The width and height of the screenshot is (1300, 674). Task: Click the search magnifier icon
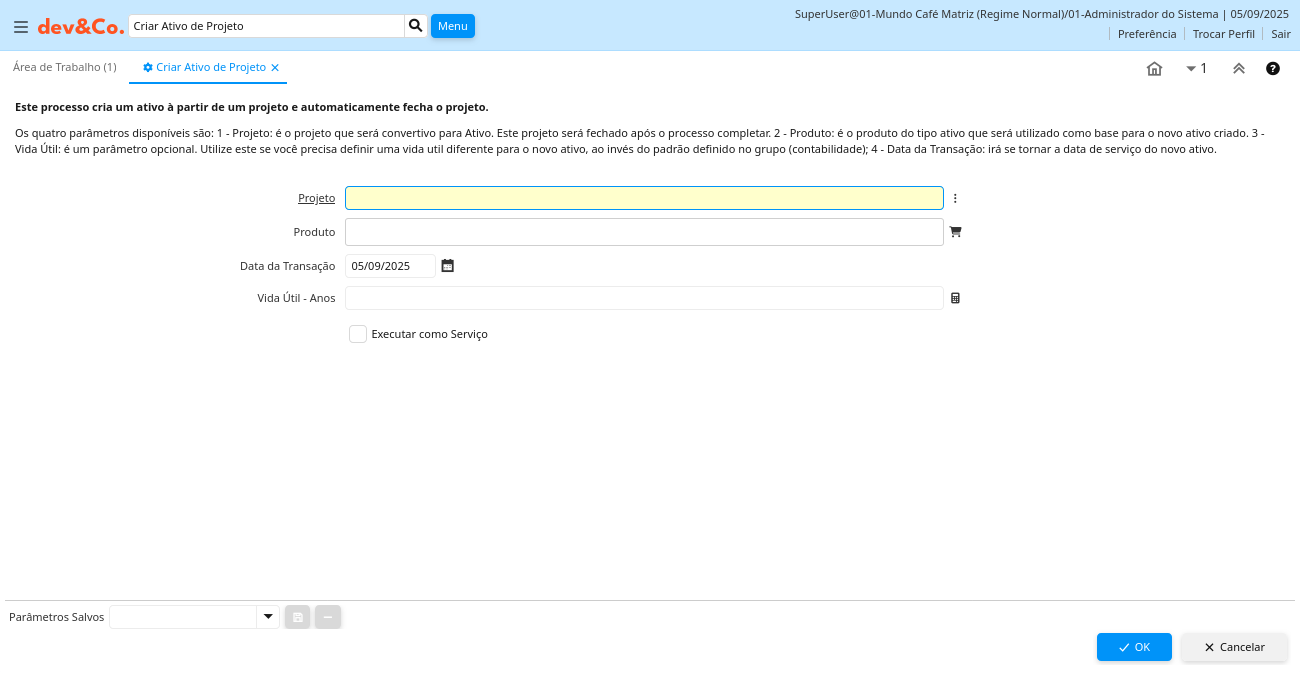[416, 26]
